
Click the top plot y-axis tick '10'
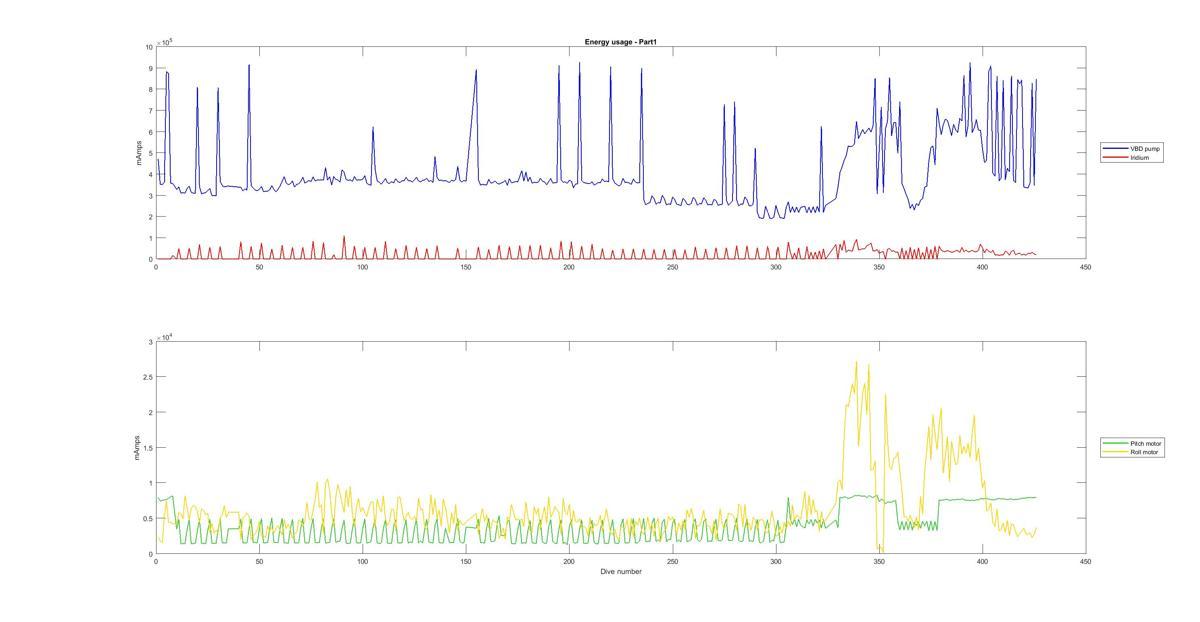149,47
